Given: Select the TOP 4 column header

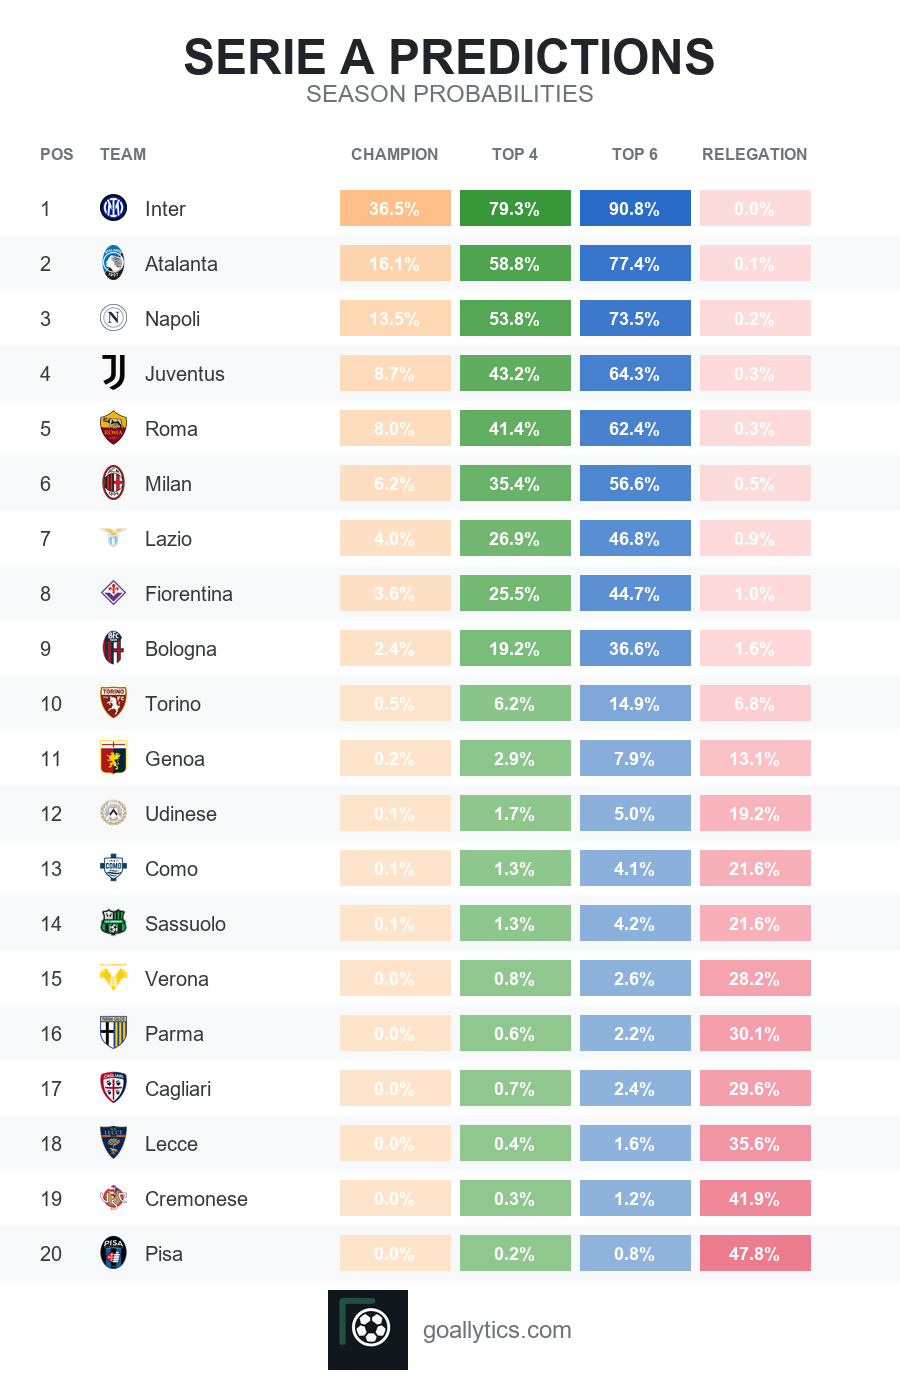Looking at the screenshot, I should tap(515, 154).
